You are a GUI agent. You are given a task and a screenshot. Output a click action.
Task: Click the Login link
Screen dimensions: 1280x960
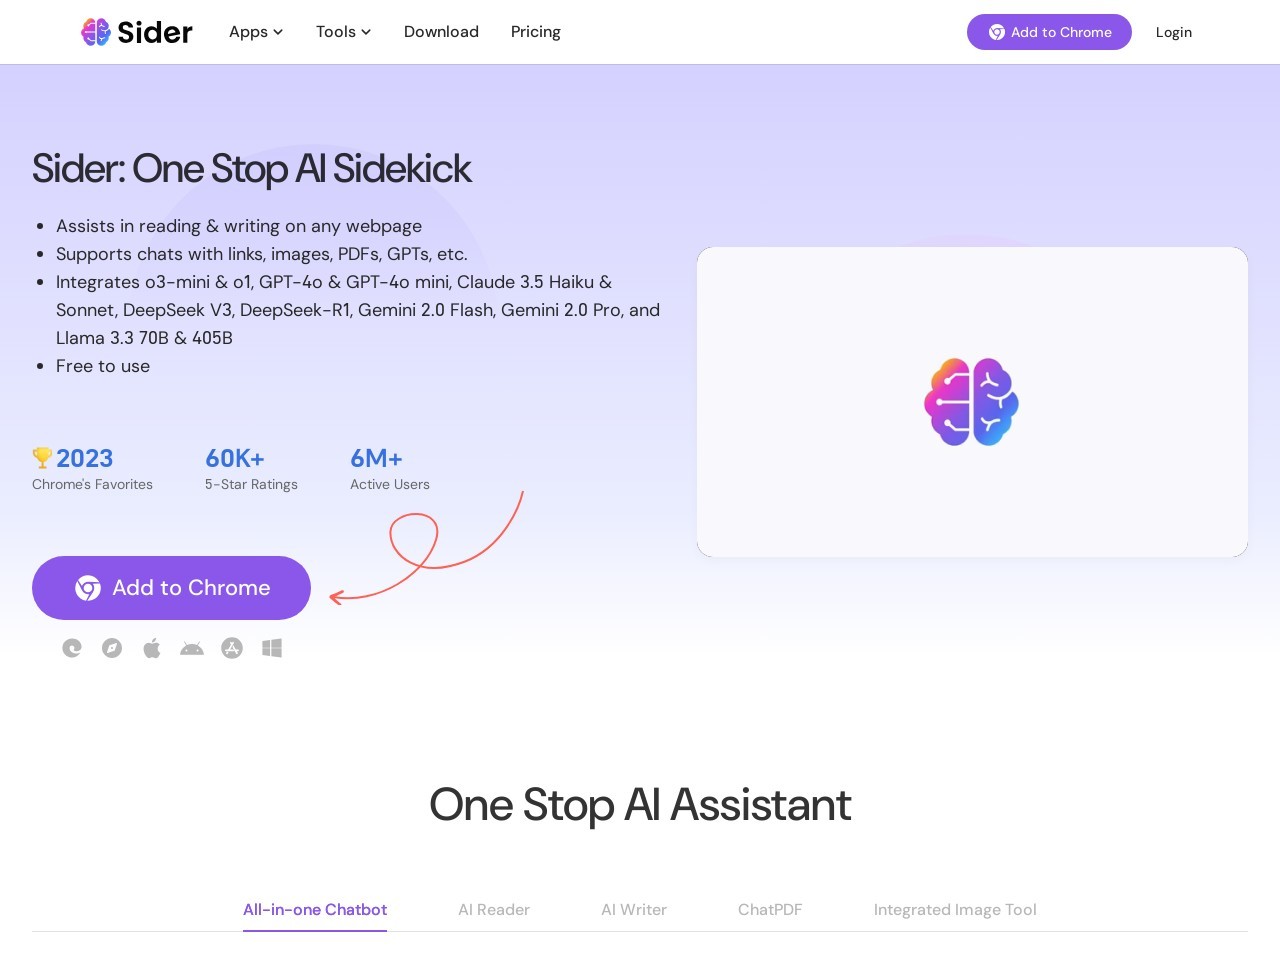[x=1174, y=32]
